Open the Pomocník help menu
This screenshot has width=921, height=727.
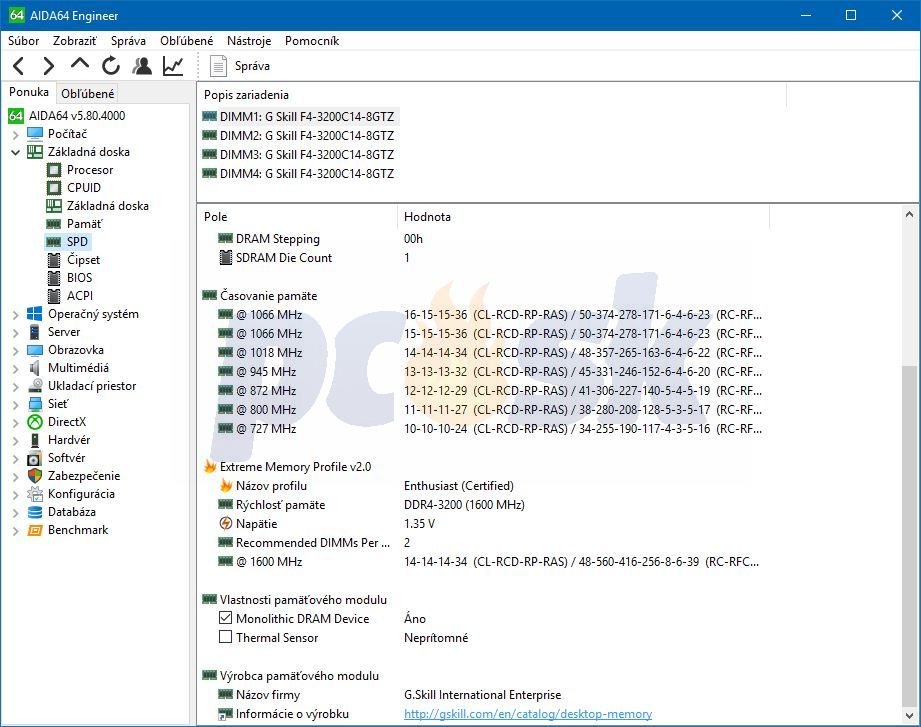pyautogui.click(x=312, y=41)
